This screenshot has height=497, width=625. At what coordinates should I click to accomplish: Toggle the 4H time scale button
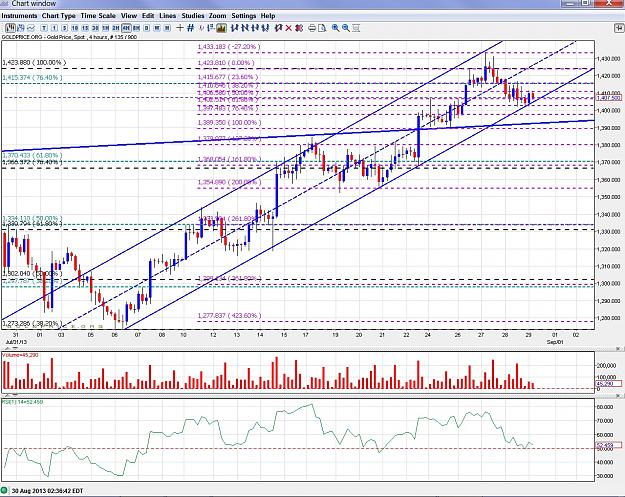pos(126,28)
